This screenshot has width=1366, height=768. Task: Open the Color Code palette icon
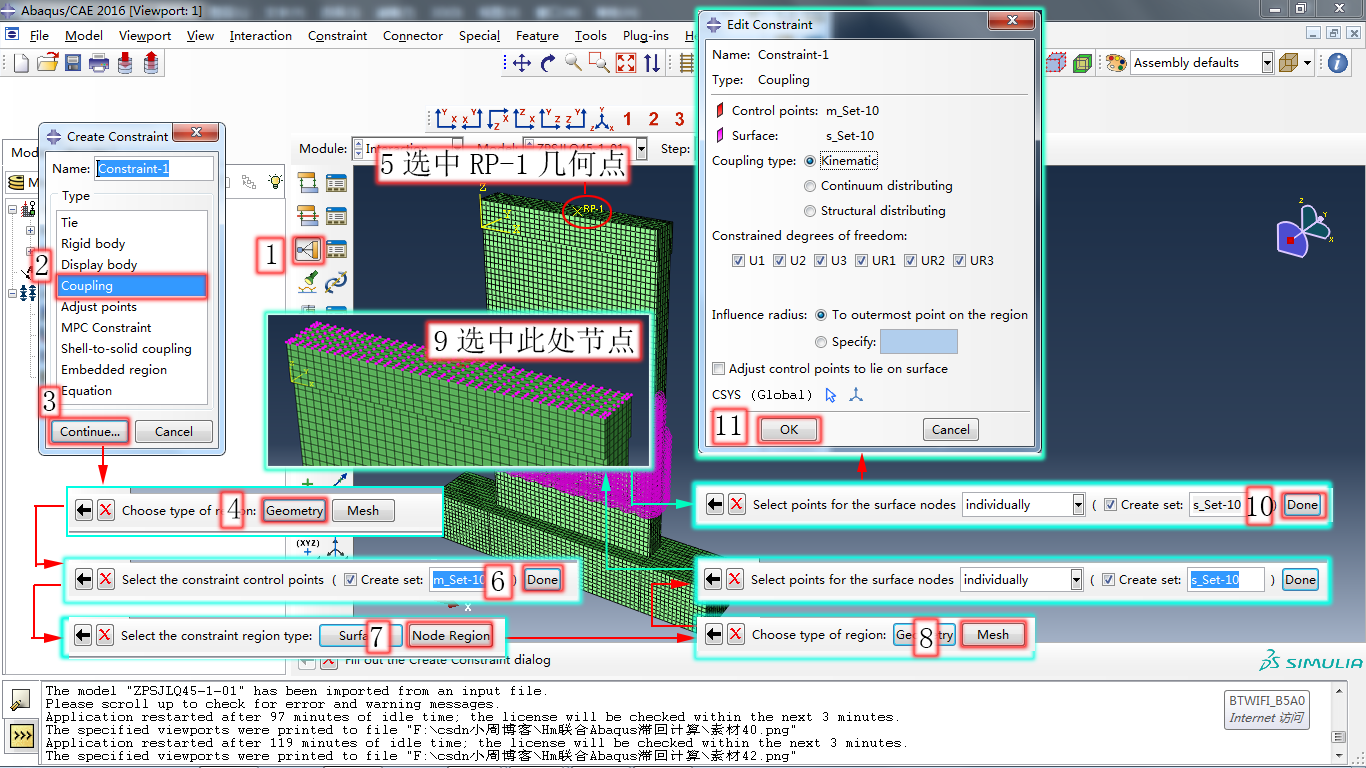pos(1115,63)
